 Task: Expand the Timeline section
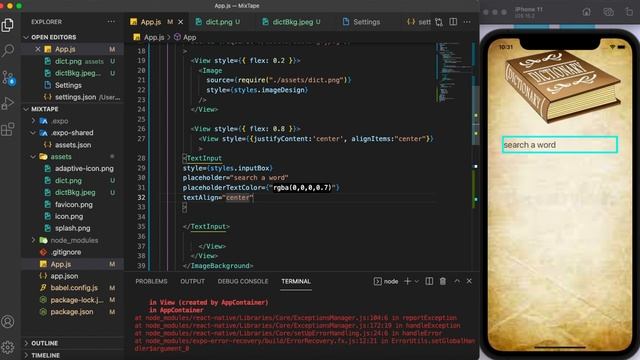tap(72, 355)
